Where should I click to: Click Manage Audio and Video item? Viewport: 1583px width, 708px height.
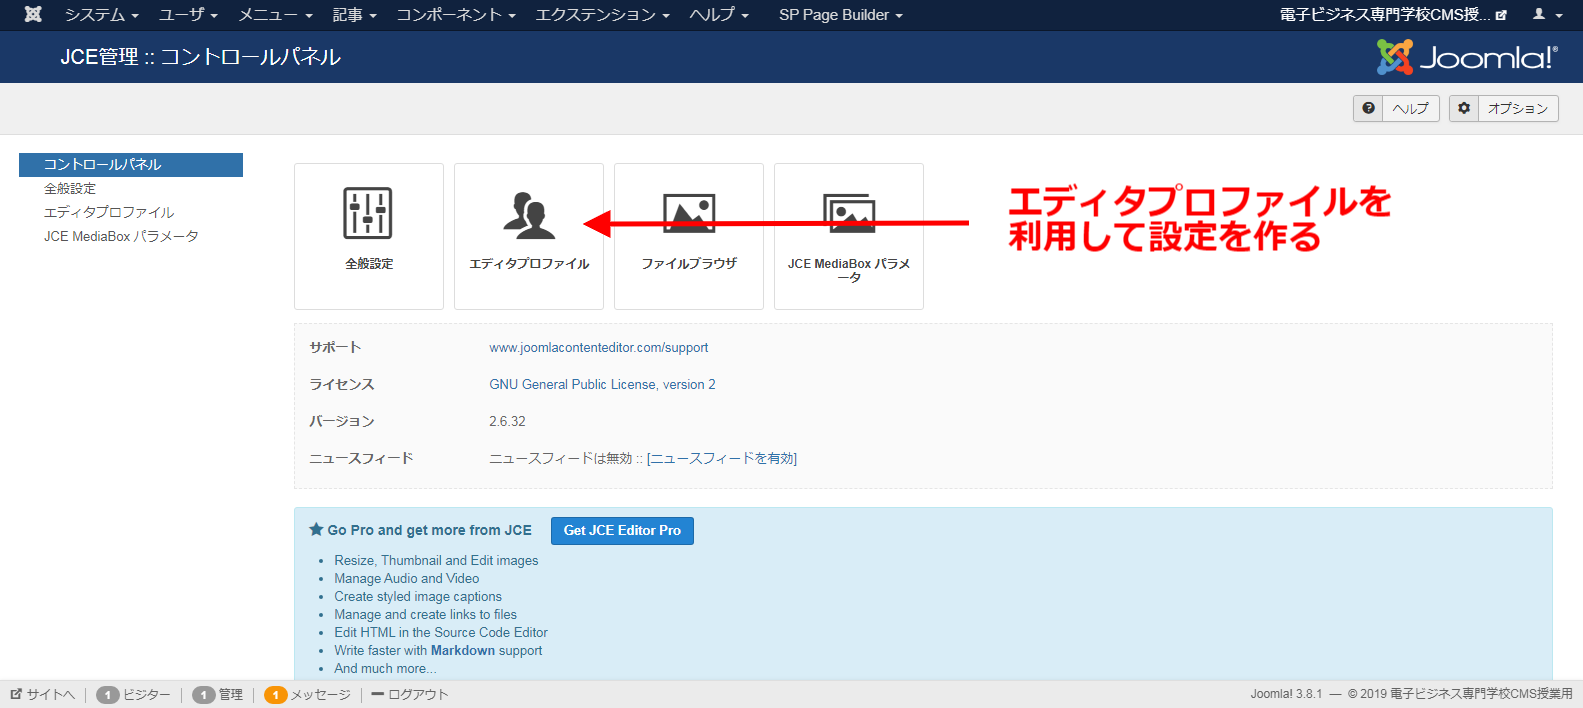tap(406, 579)
